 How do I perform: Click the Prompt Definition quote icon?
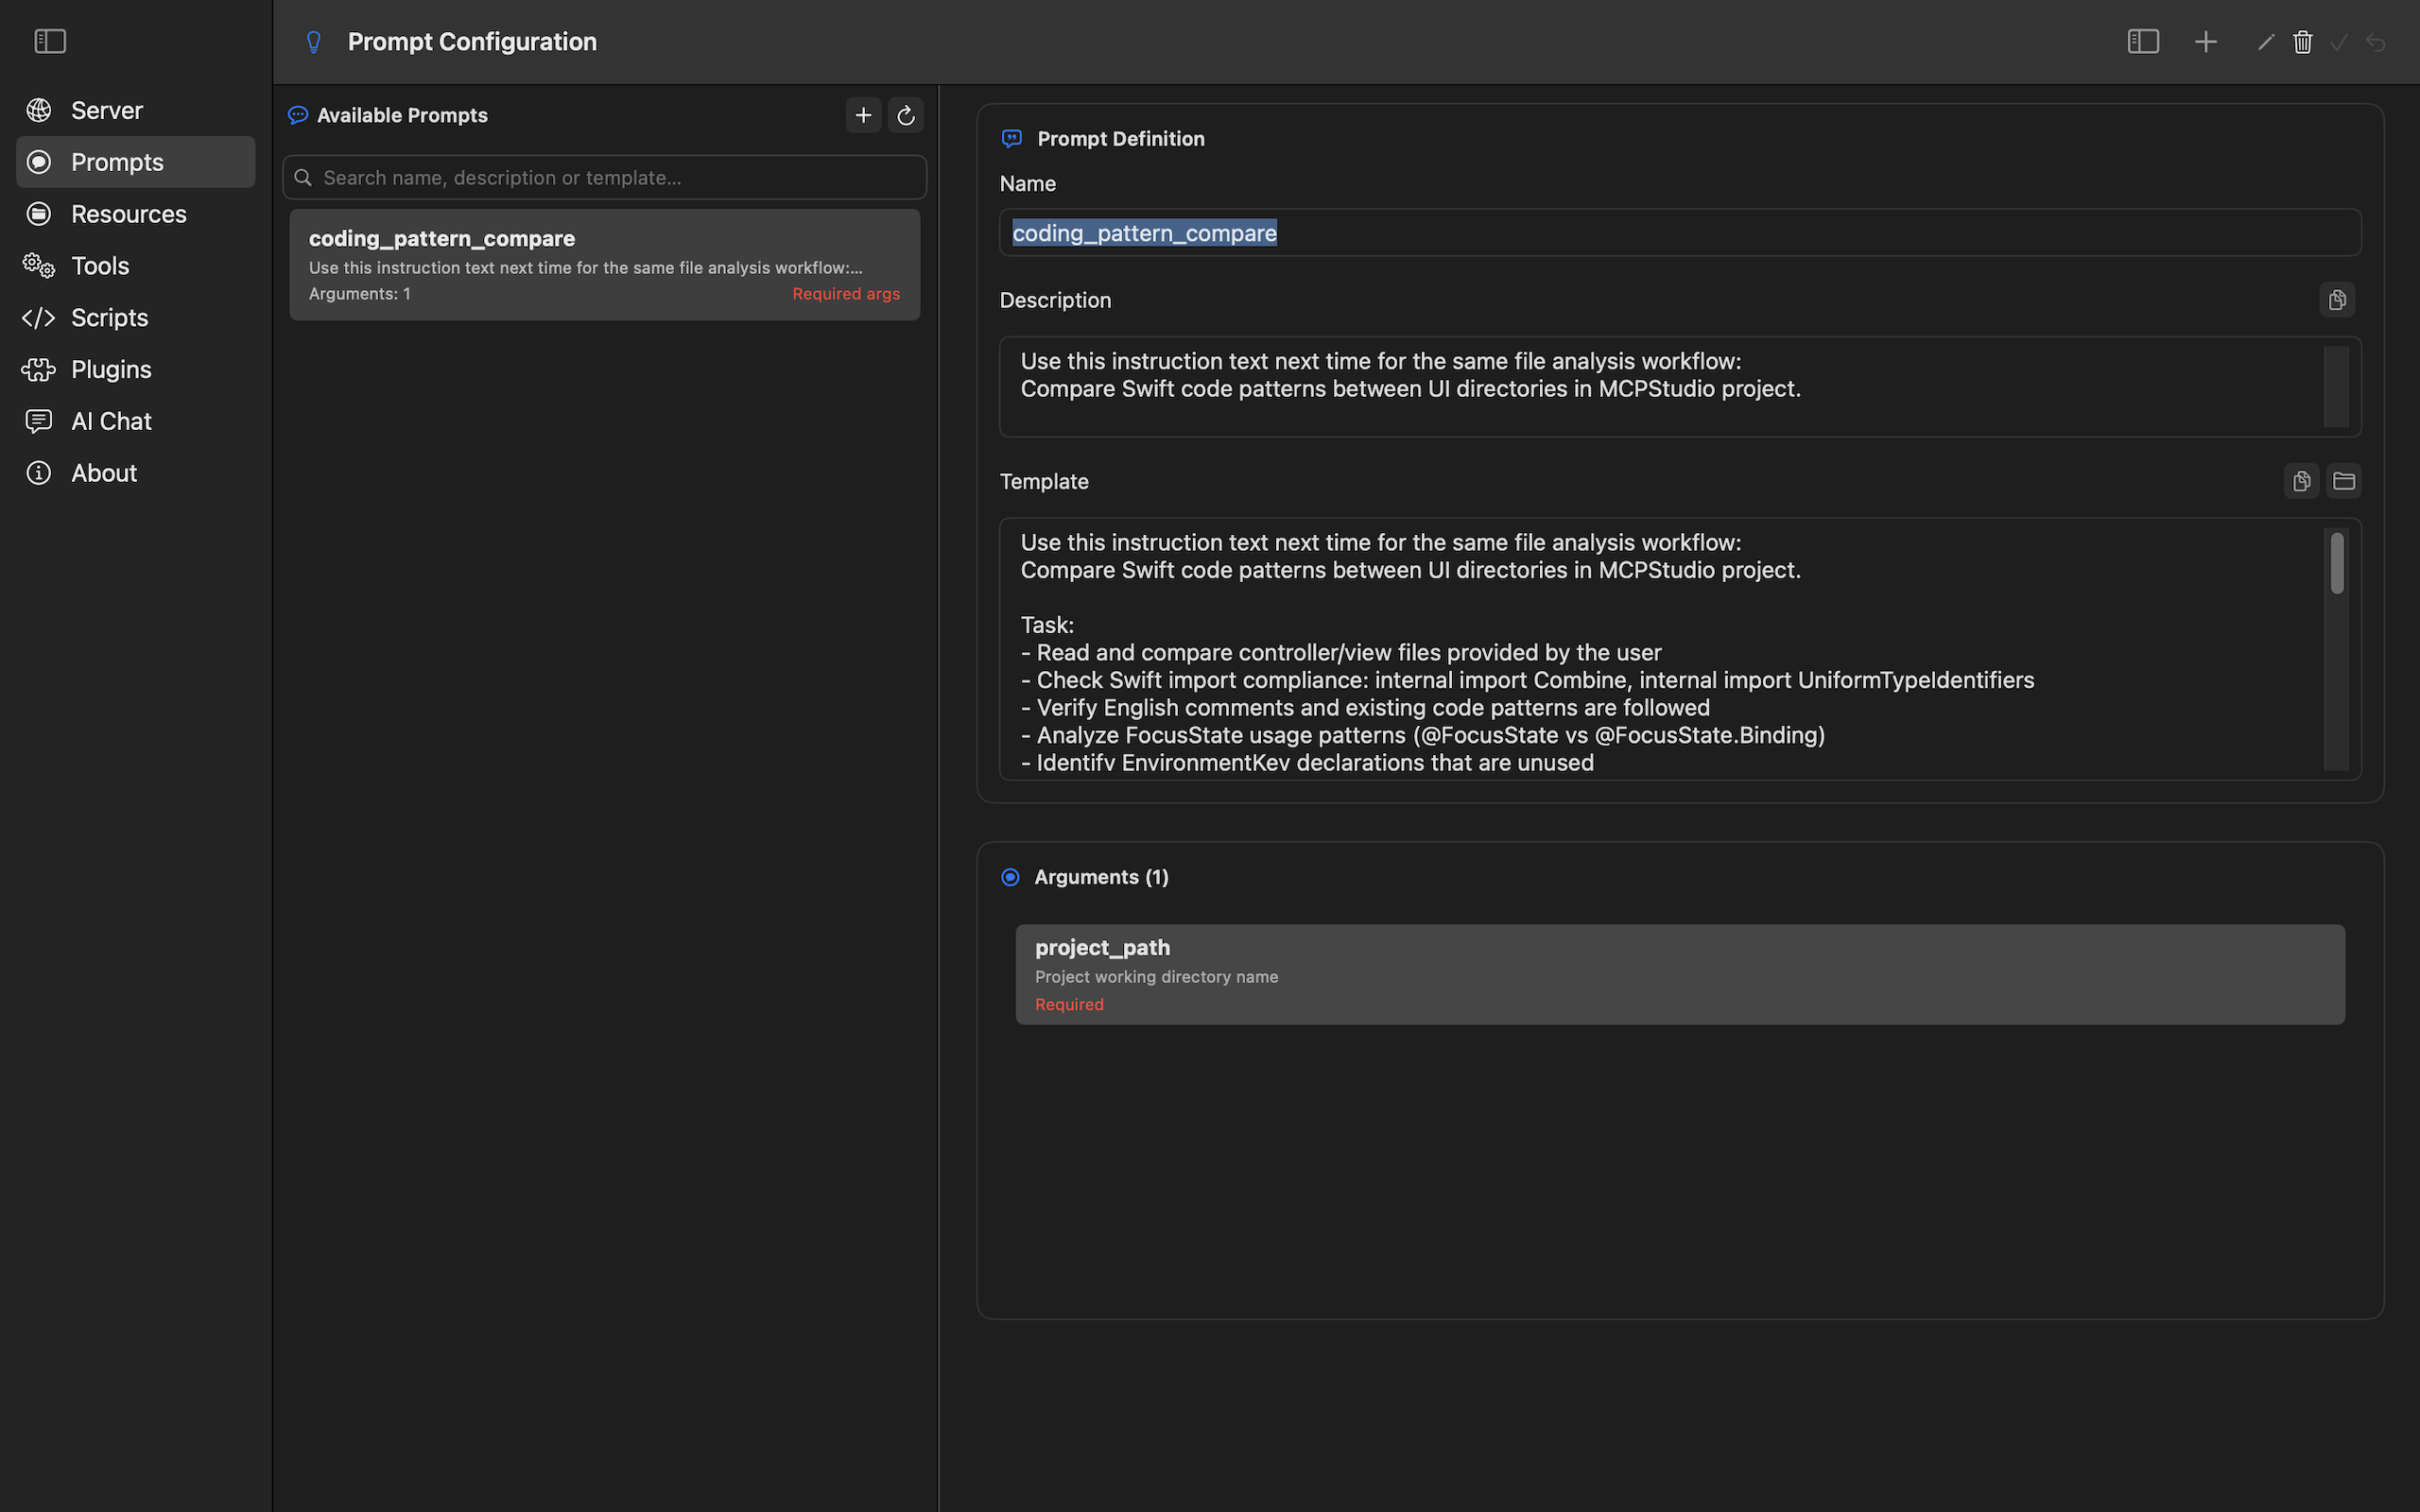pos(1012,139)
